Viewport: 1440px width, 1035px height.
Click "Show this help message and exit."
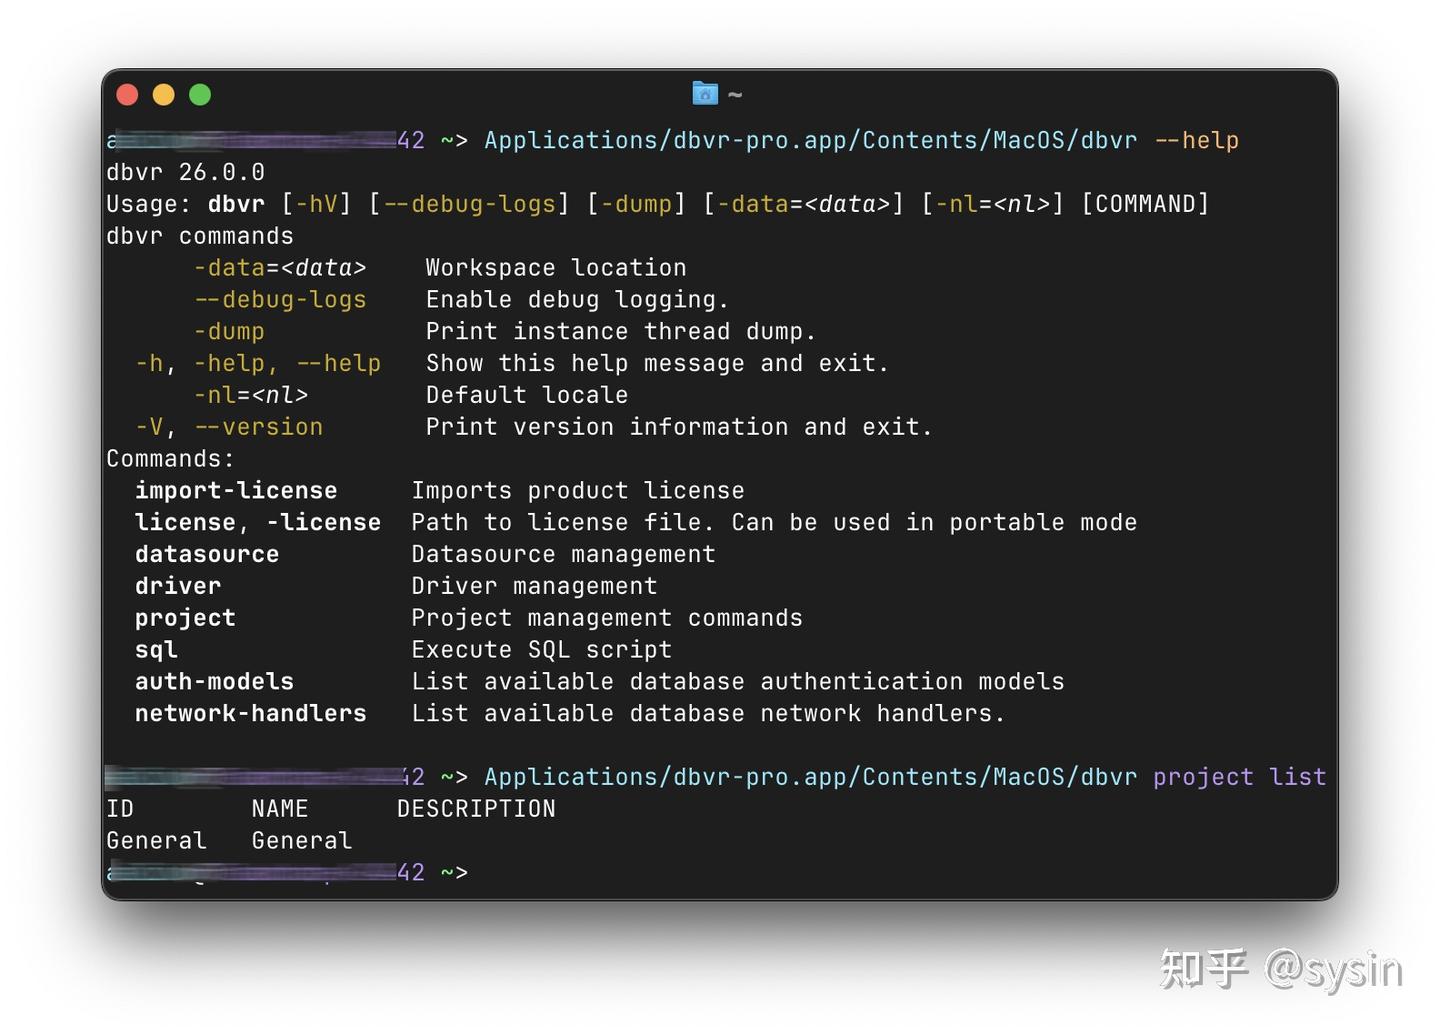point(657,363)
